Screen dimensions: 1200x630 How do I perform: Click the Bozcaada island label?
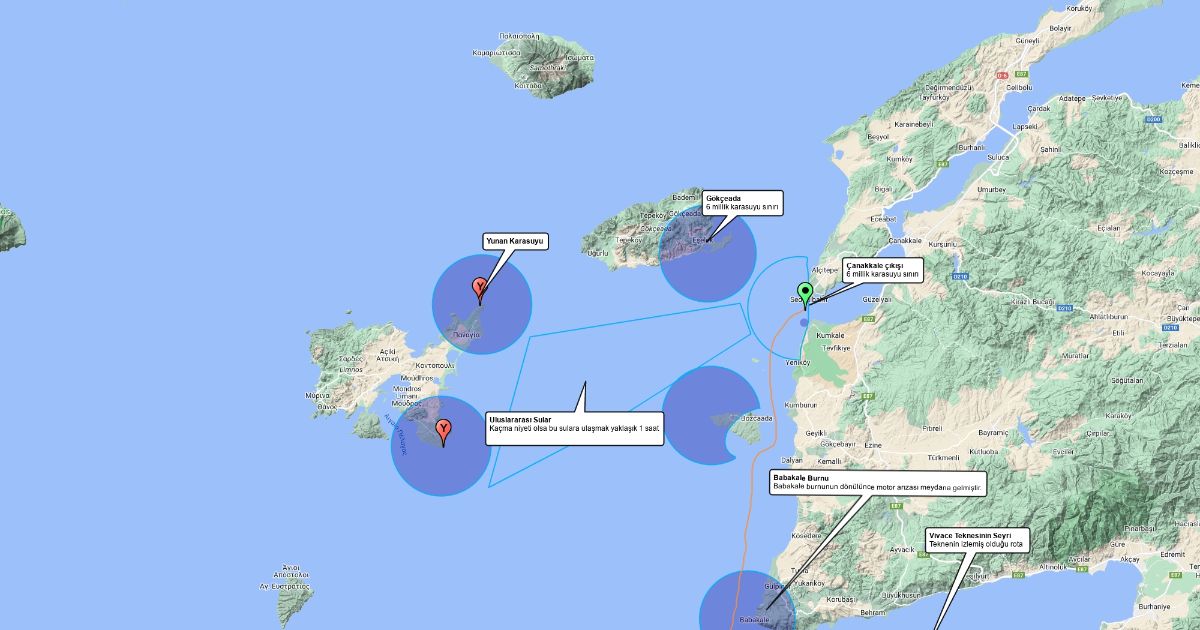757,419
